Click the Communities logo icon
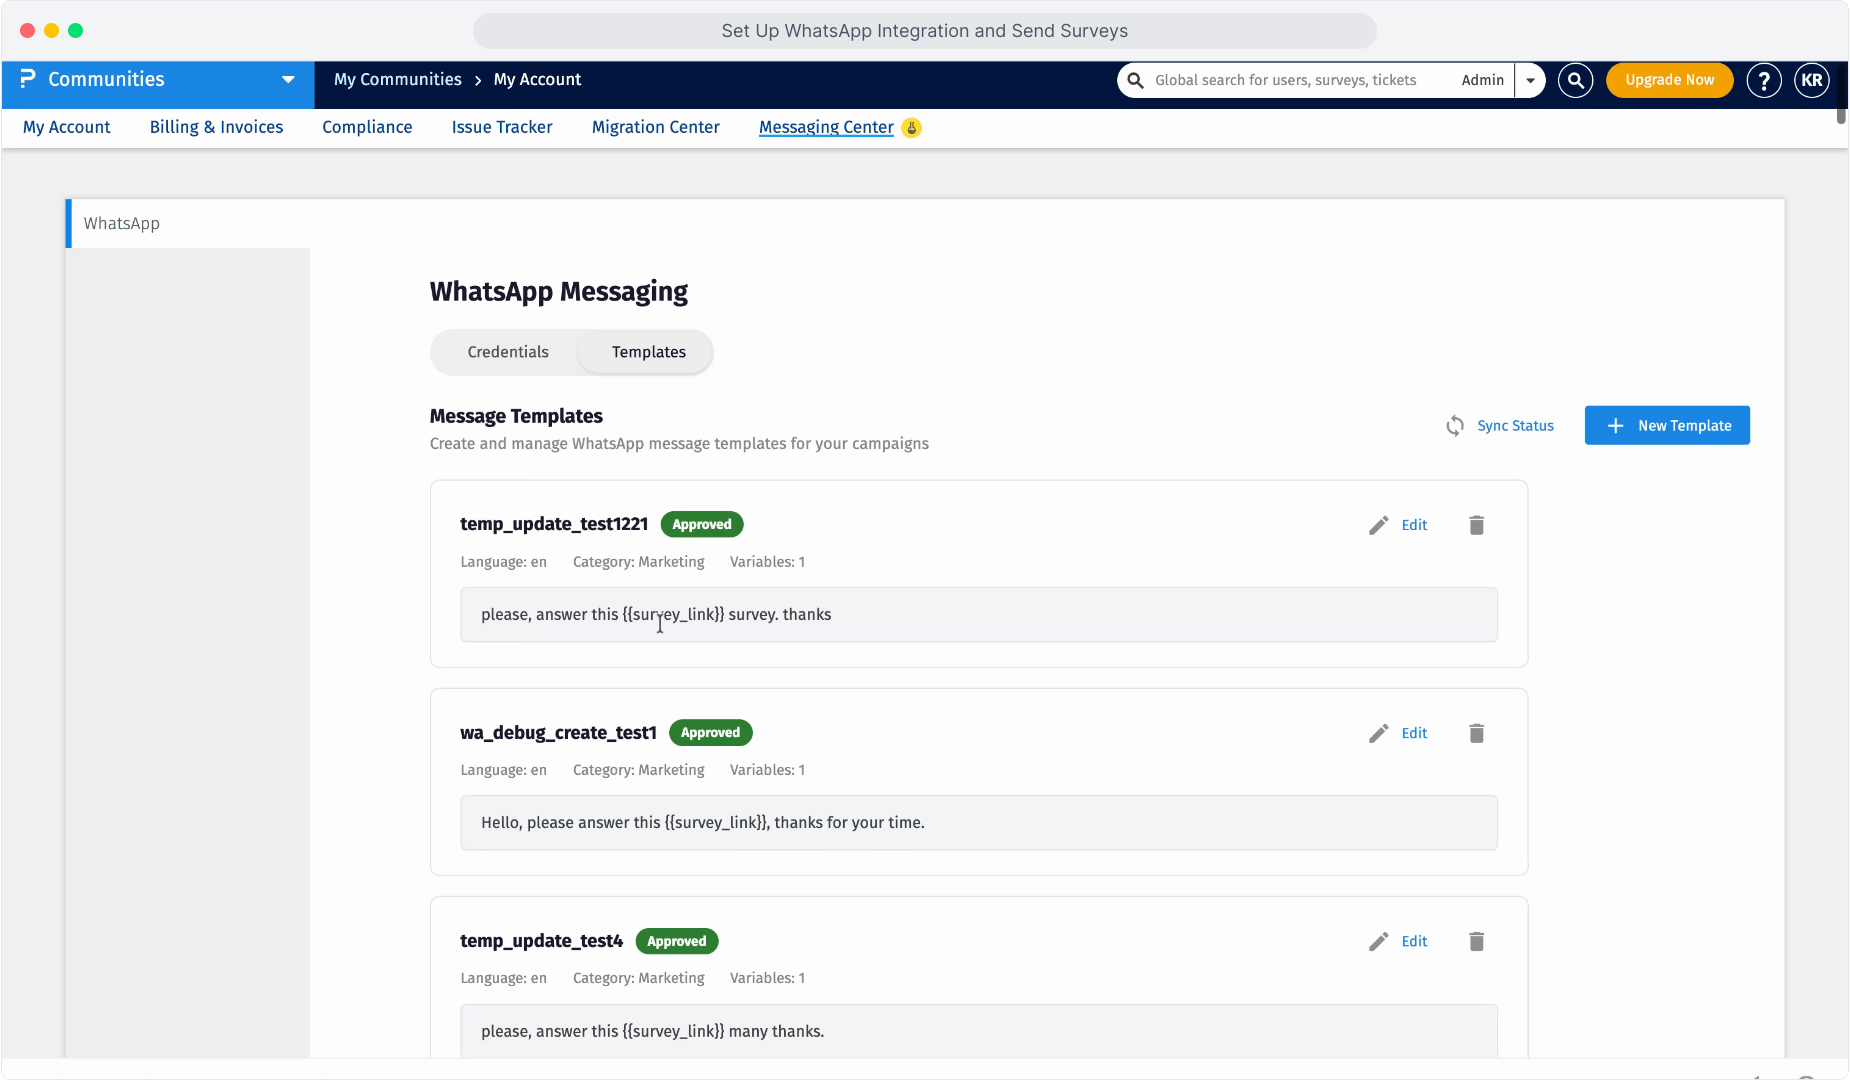This screenshot has width=1850, height=1080. (27, 79)
